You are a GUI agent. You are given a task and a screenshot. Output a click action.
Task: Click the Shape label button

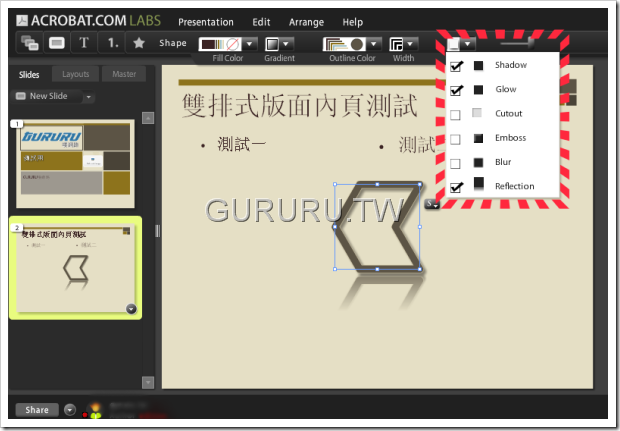pyautogui.click(x=173, y=43)
